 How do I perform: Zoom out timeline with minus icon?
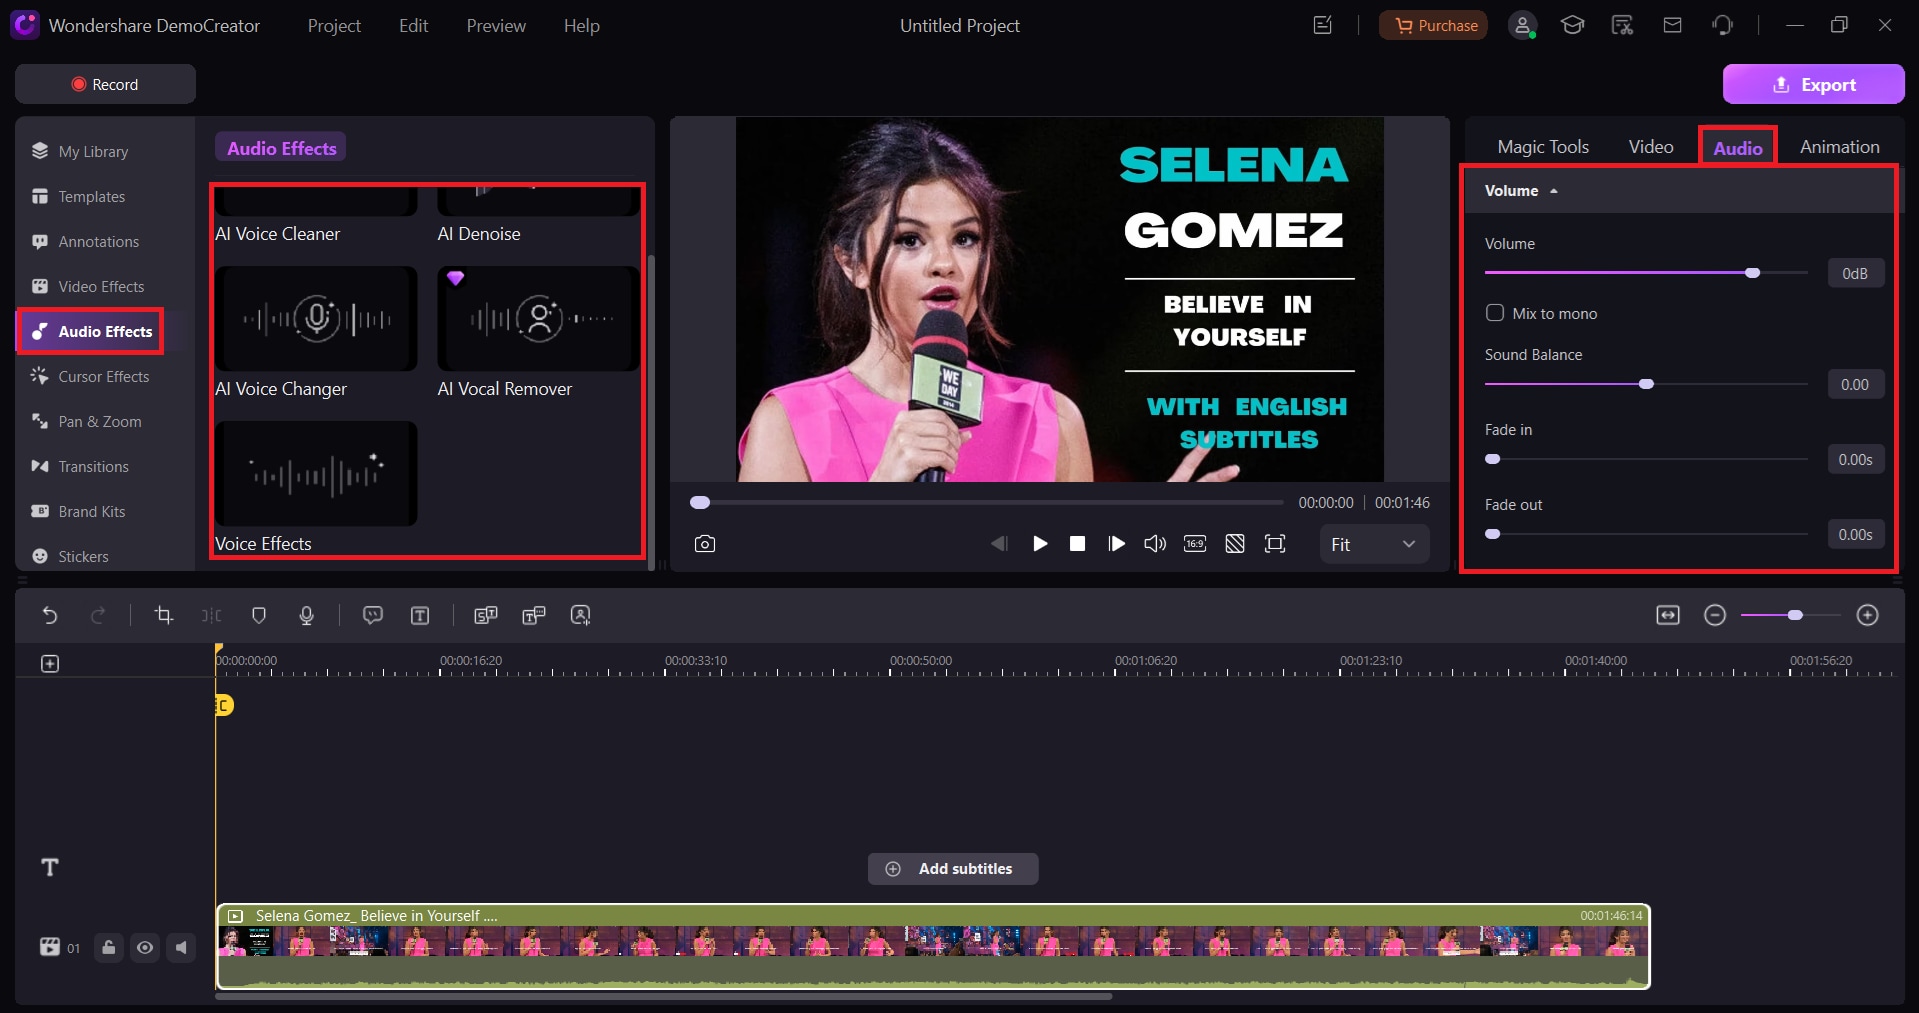pyautogui.click(x=1715, y=615)
